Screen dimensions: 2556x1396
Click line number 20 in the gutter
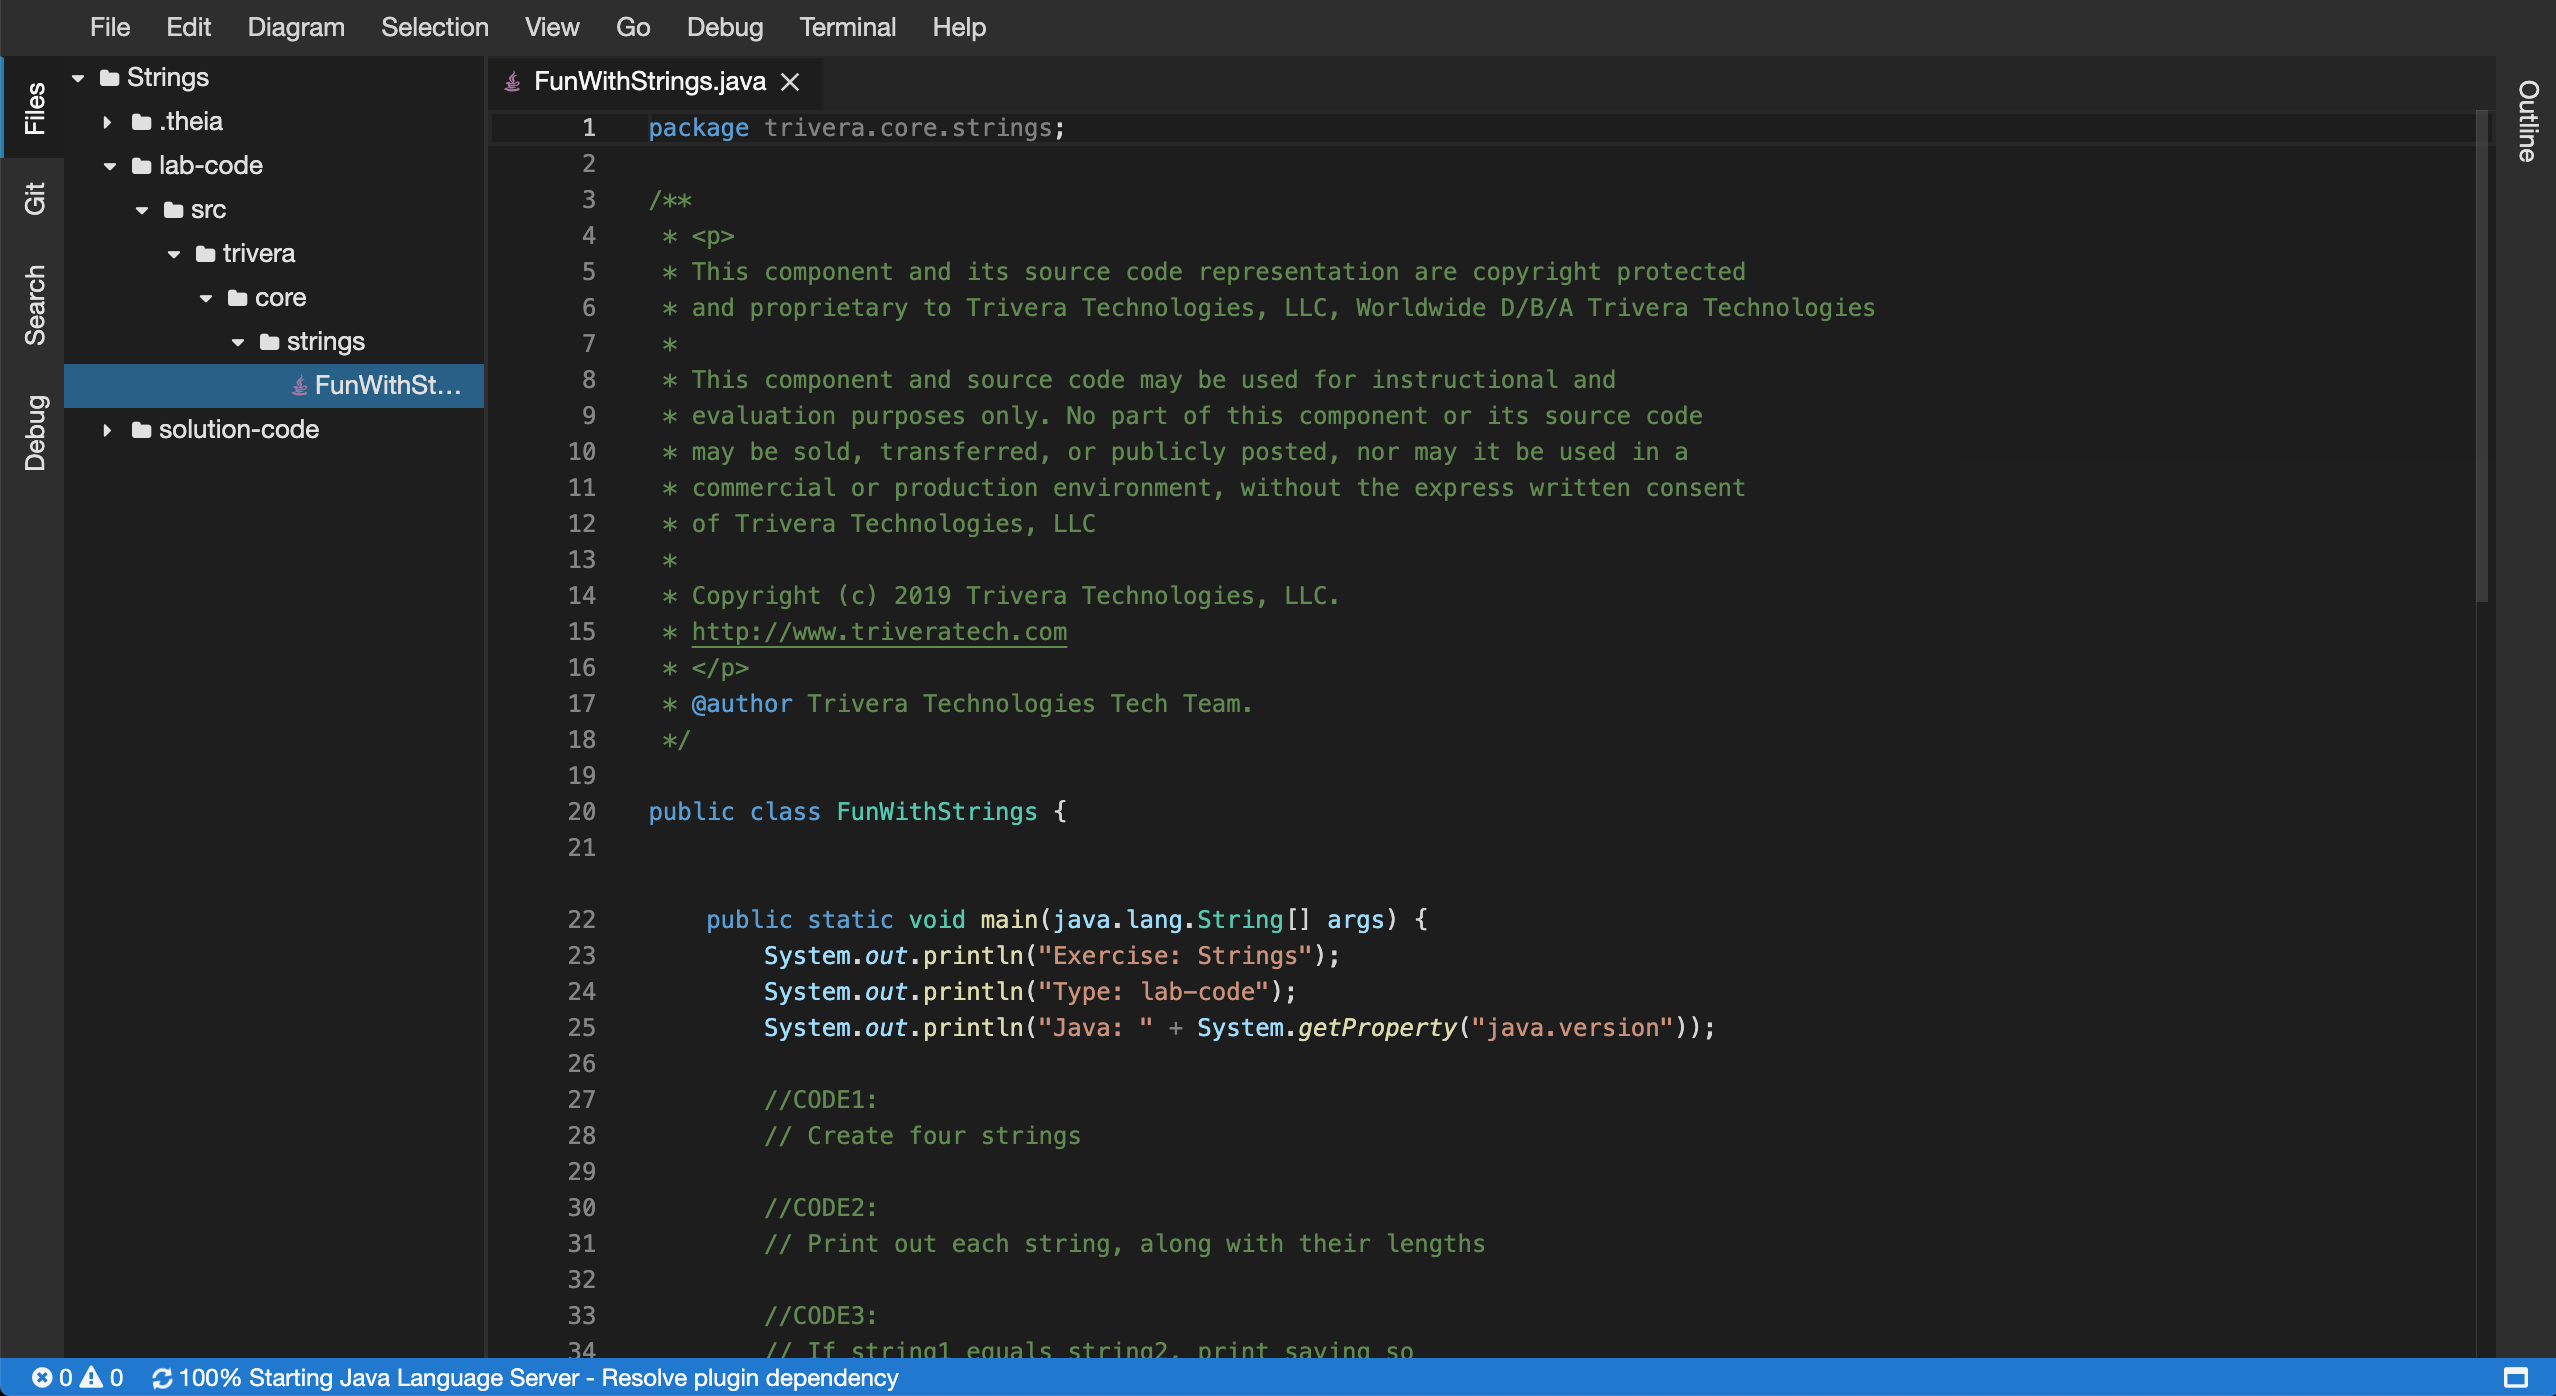tap(581, 812)
